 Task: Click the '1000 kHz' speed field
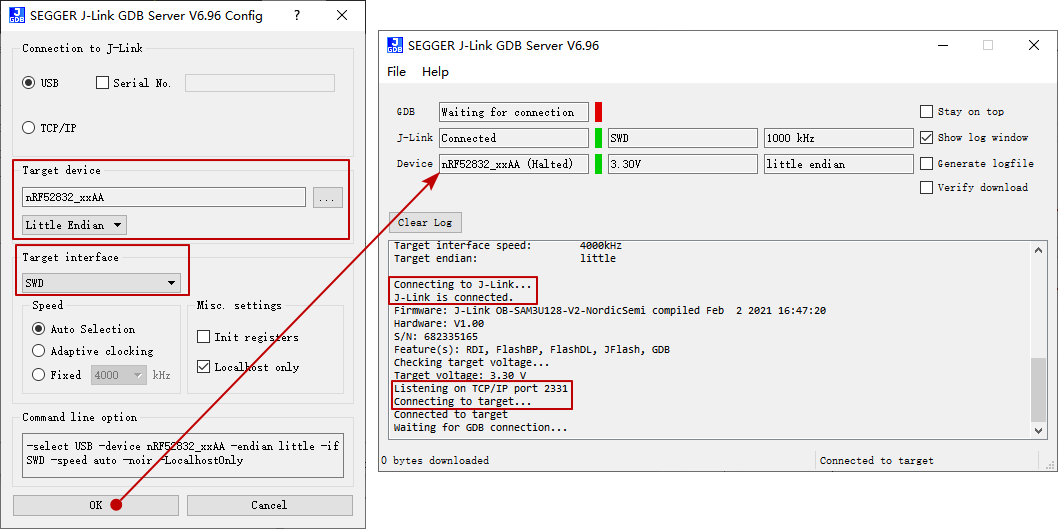(839, 138)
